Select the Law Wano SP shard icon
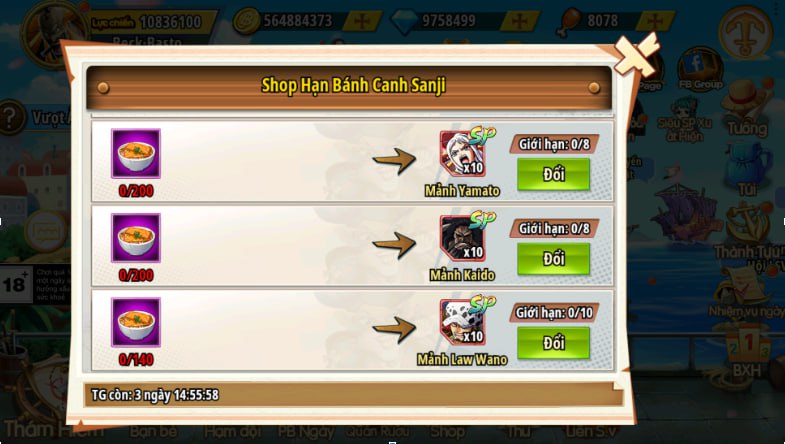Viewport: 785px width, 444px height. point(463,322)
